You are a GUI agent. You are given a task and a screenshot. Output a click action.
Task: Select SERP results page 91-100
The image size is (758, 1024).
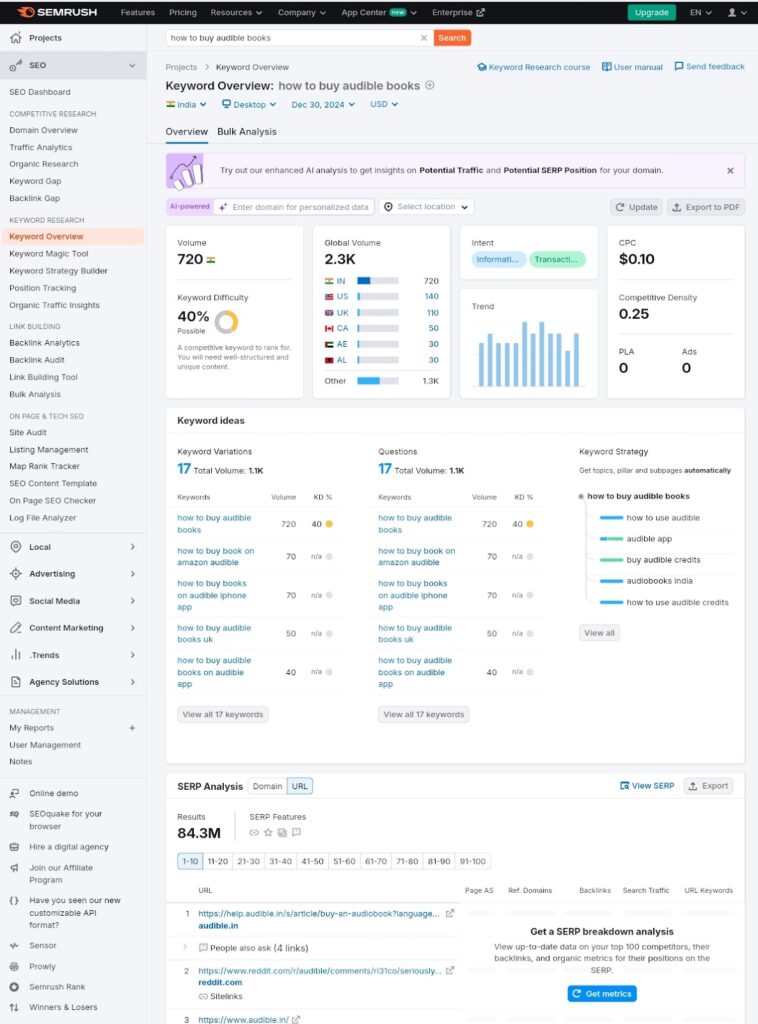click(473, 861)
